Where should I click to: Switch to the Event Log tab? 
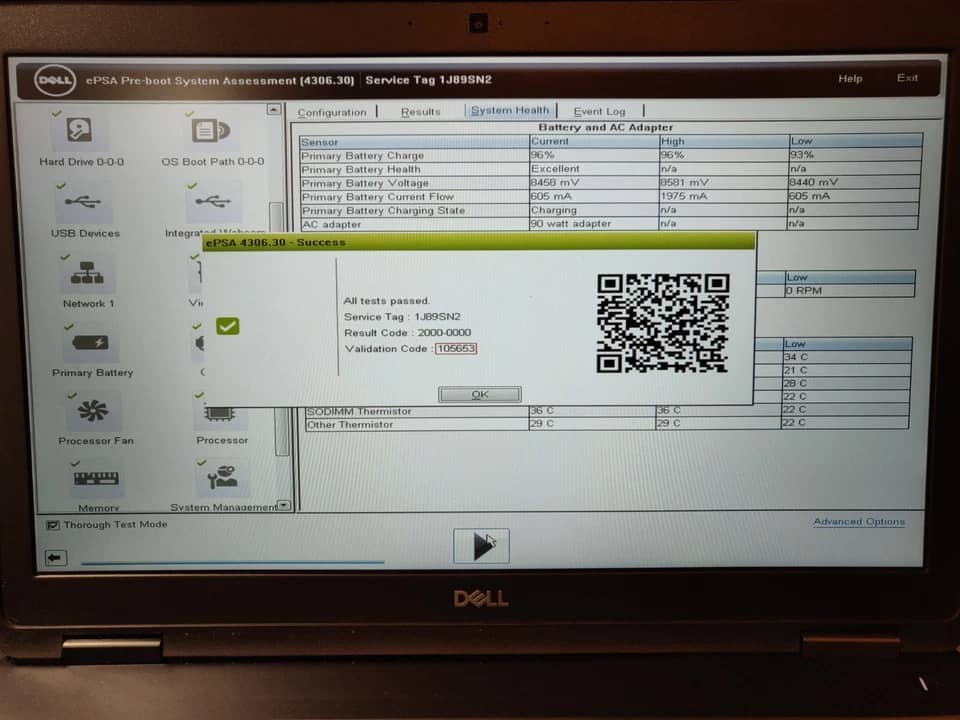(x=599, y=111)
